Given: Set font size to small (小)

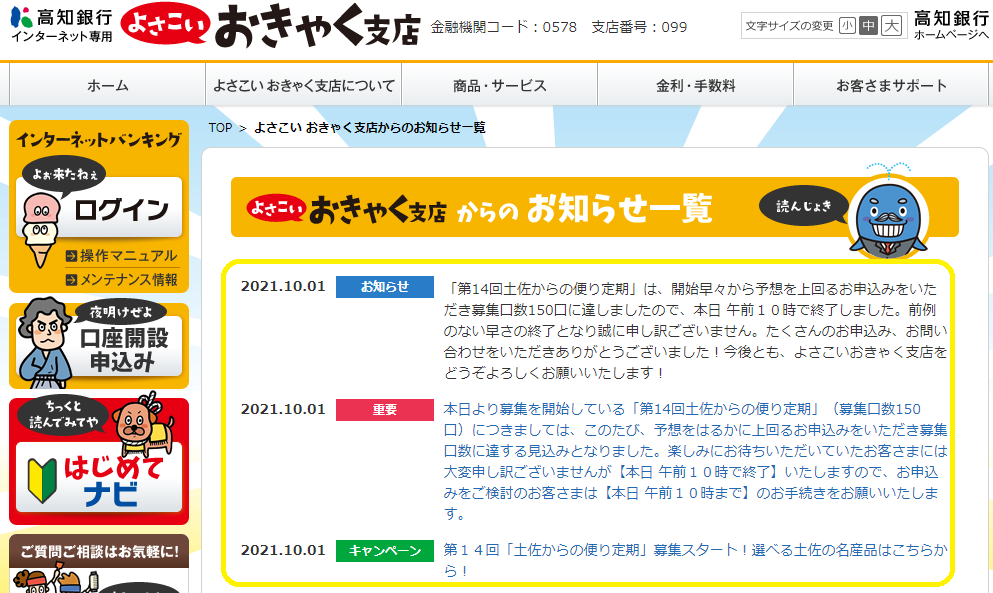Looking at the screenshot, I should [847, 26].
